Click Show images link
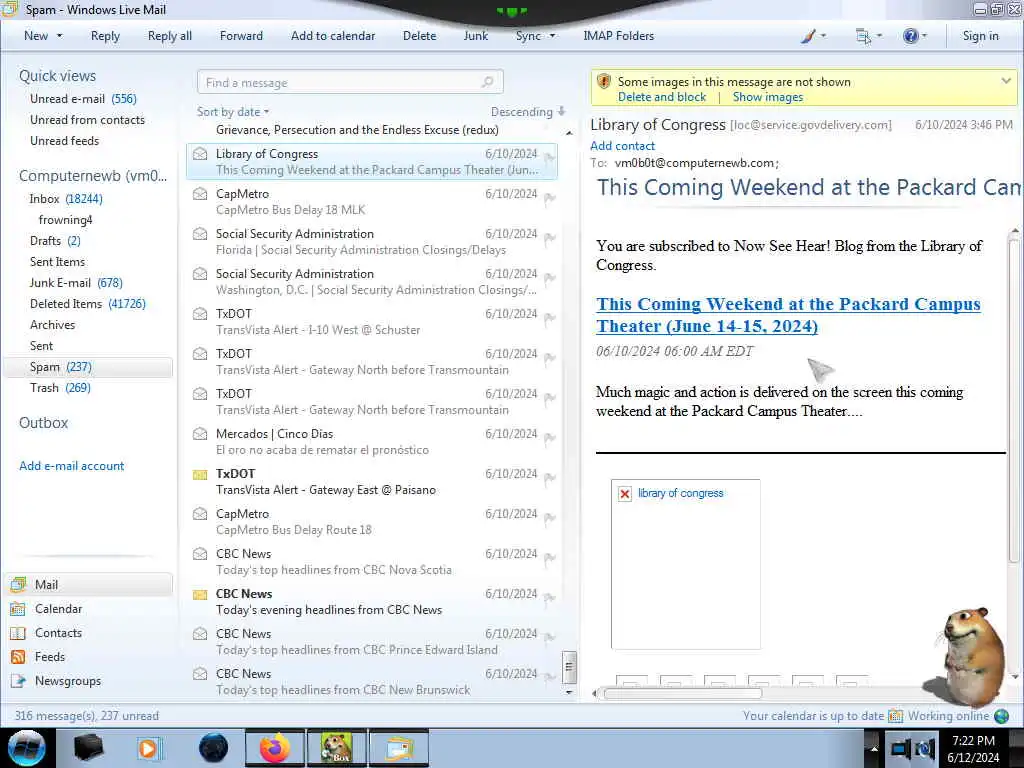This screenshot has width=1024, height=768. (767, 97)
